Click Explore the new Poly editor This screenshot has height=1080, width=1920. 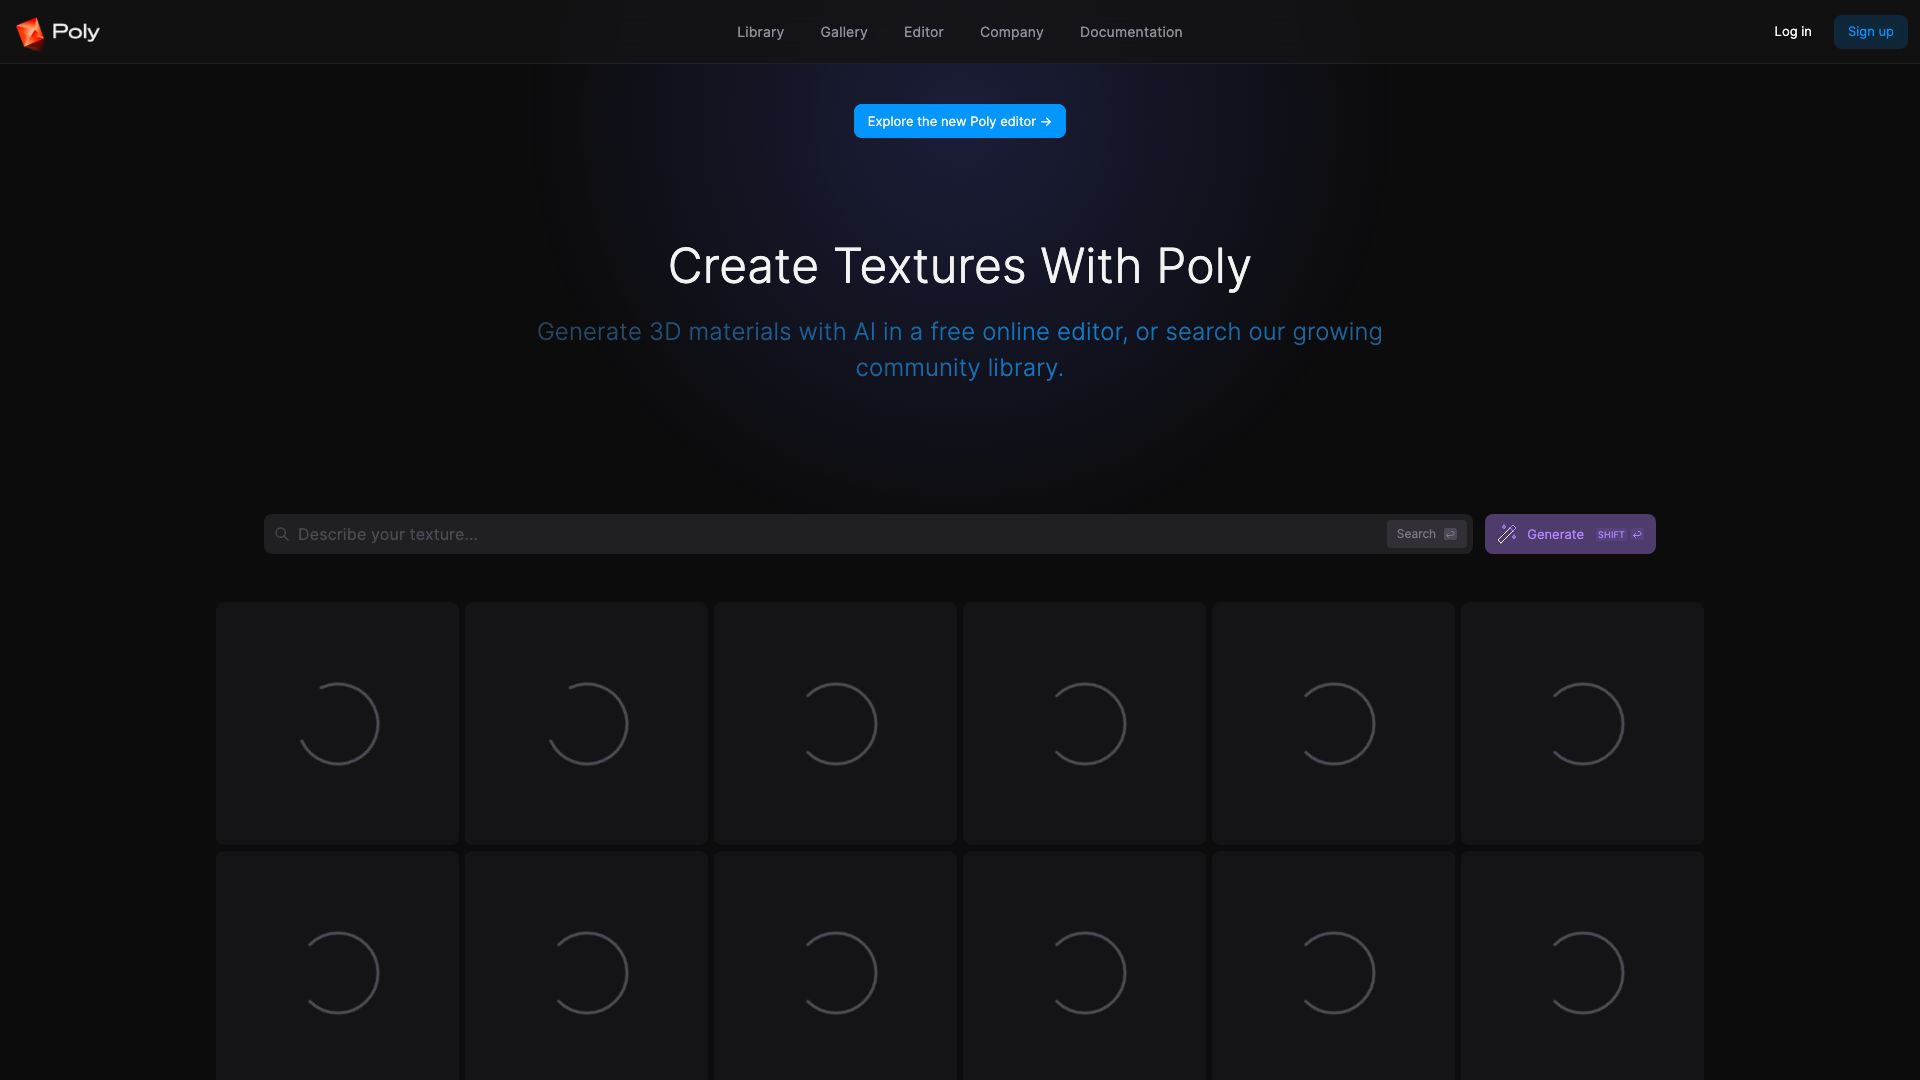pyautogui.click(x=960, y=121)
